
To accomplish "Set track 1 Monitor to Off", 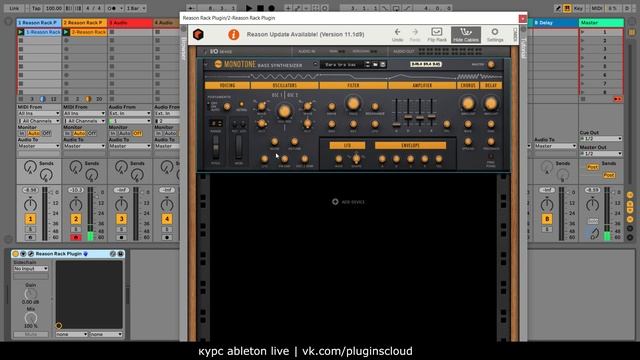I will click(47, 133).
